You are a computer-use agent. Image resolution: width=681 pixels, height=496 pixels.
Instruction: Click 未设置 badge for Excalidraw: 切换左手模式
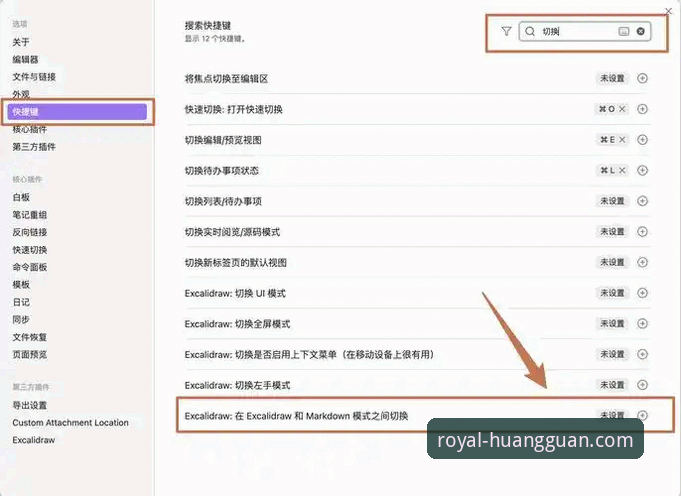(x=612, y=385)
